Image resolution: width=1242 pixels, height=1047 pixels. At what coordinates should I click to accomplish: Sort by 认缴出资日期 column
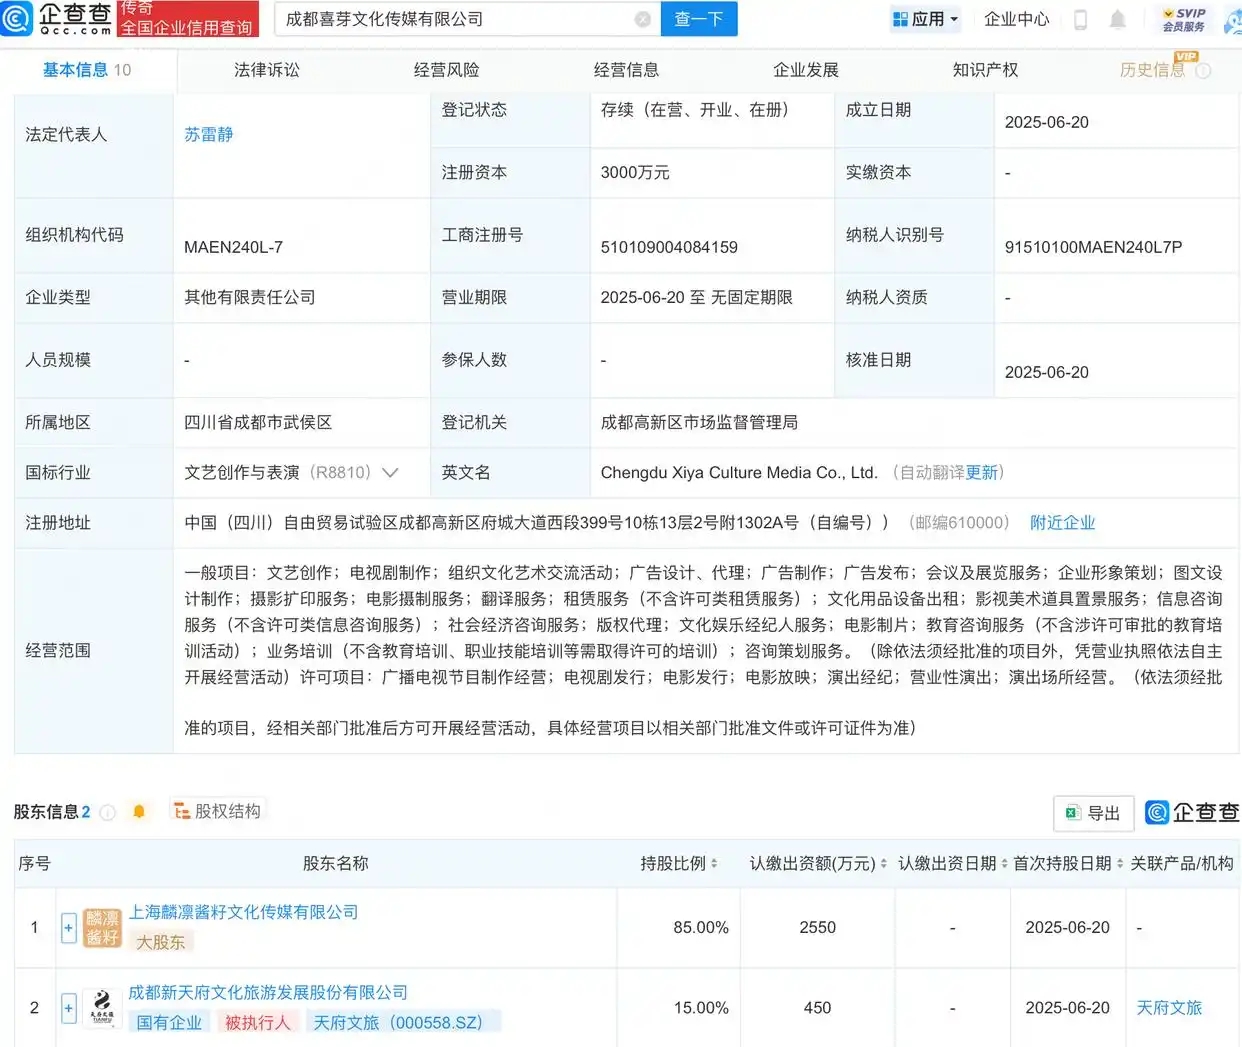pyautogui.click(x=1004, y=863)
